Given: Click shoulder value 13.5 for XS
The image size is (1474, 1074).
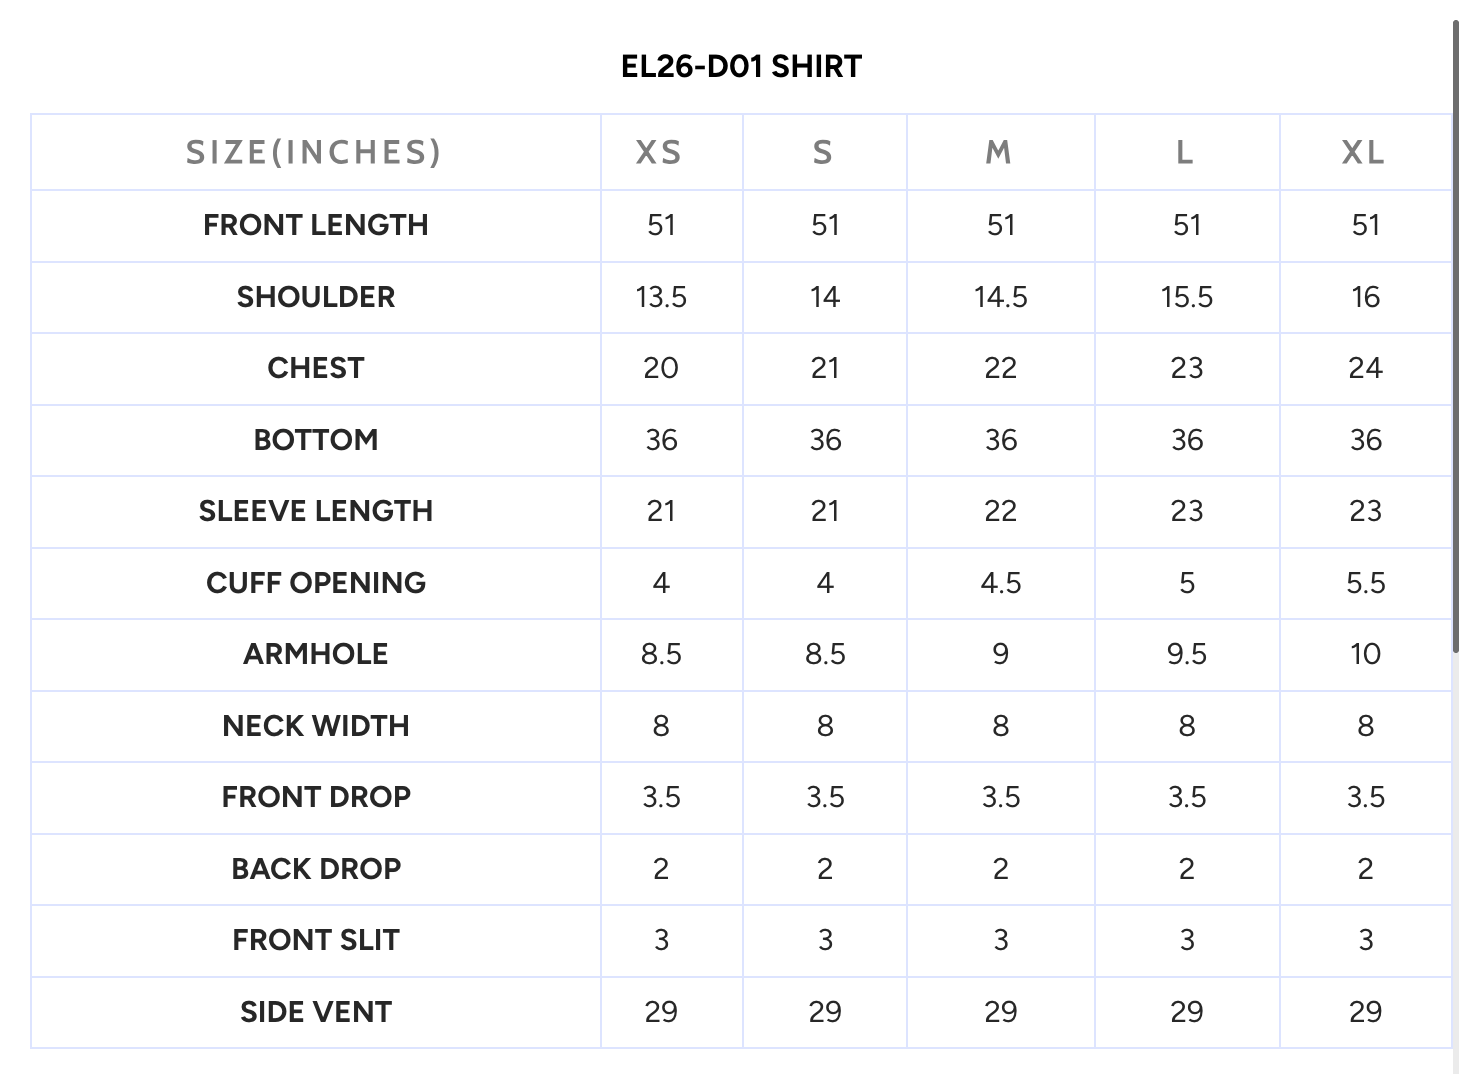Looking at the screenshot, I should tap(661, 297).
